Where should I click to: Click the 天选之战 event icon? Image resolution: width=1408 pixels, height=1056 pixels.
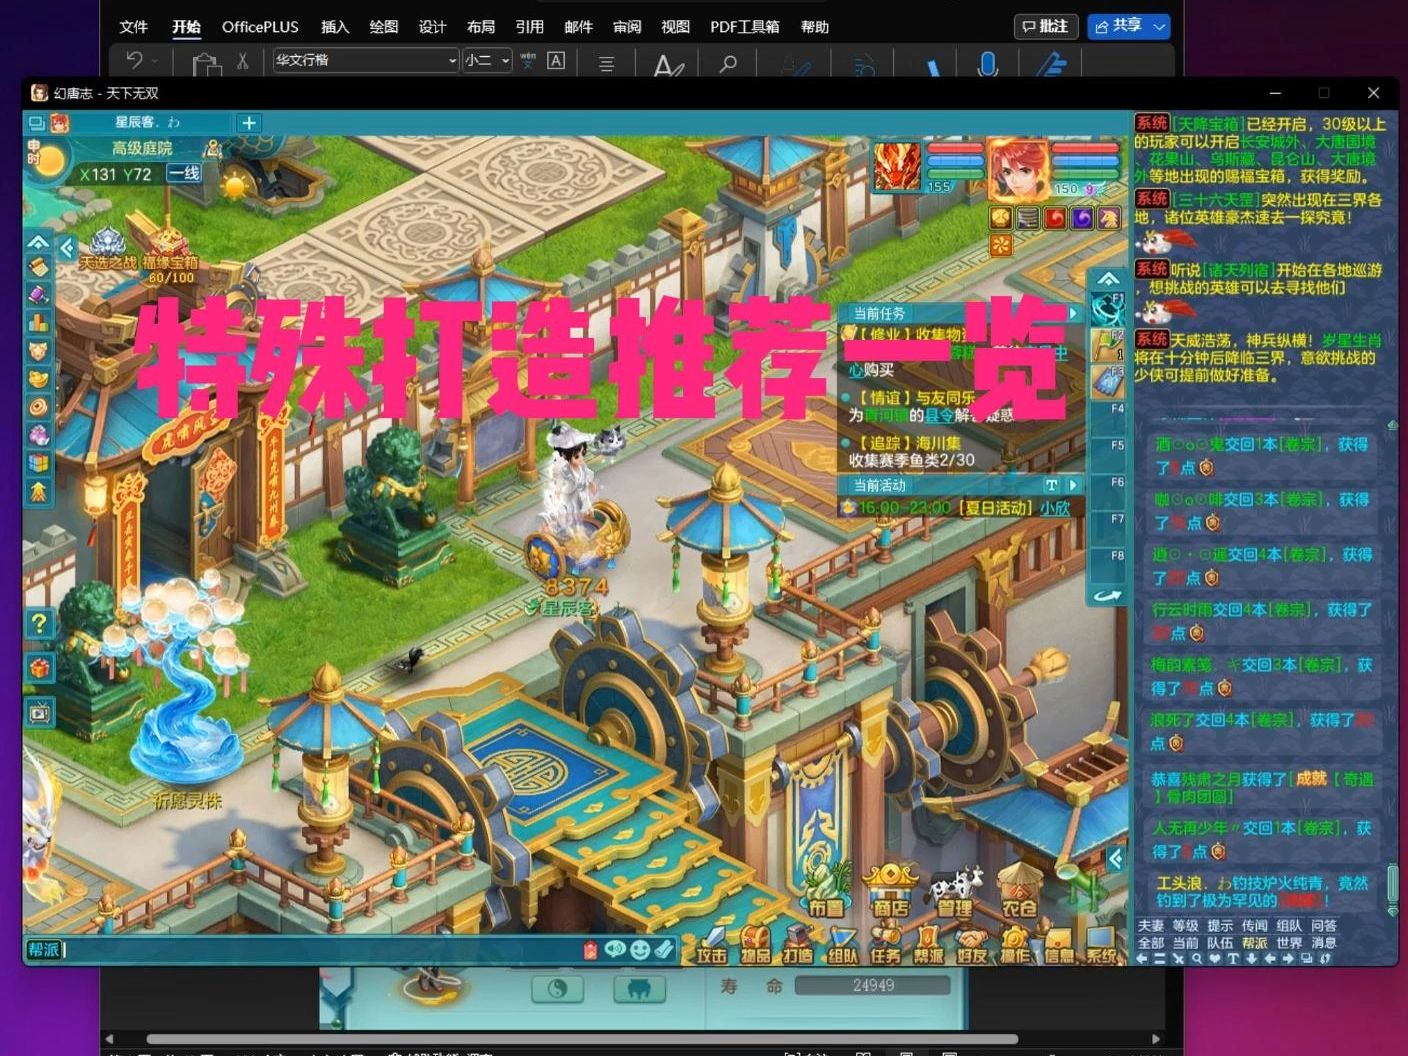pos(108,250)
